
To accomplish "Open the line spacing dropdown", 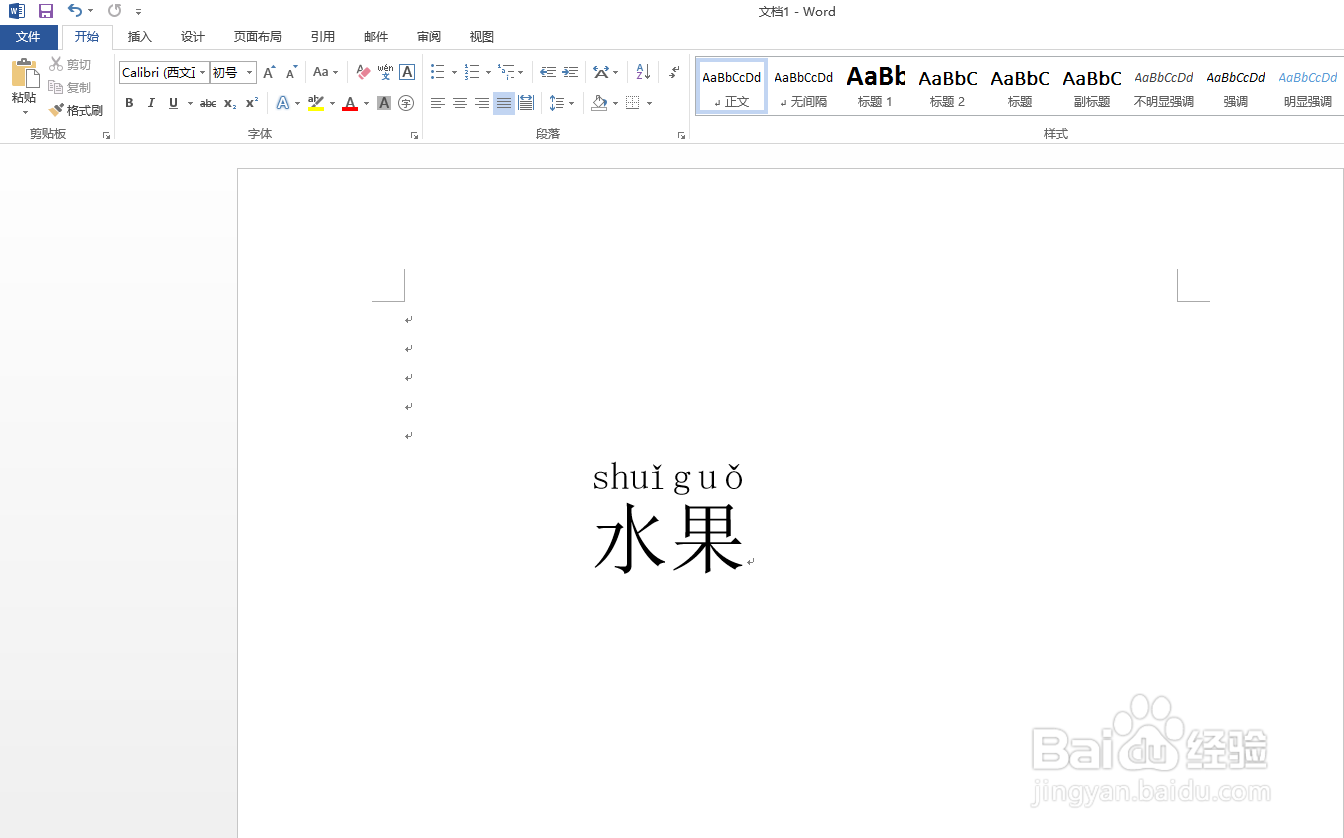I will click(561, 103).
